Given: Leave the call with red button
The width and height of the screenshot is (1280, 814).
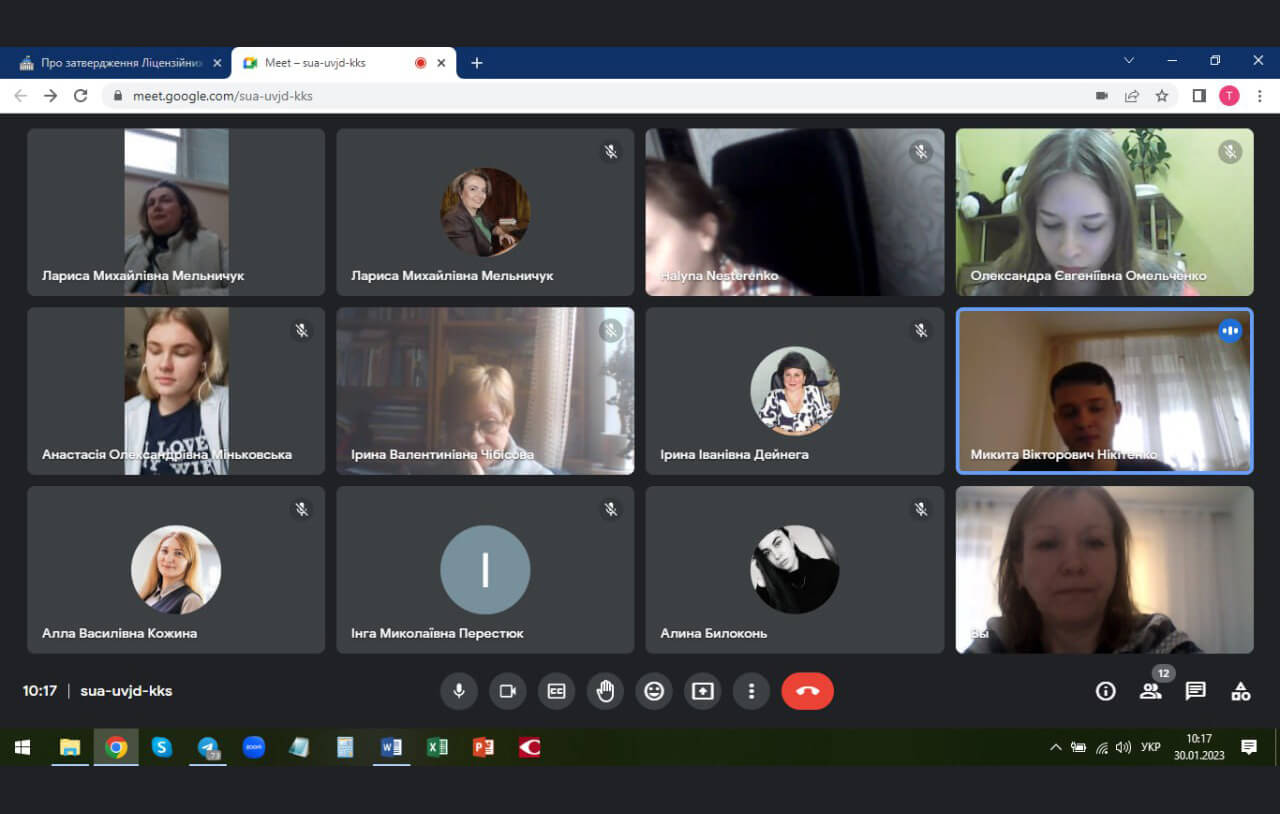Looking at the screenshot, I should 807,691.
